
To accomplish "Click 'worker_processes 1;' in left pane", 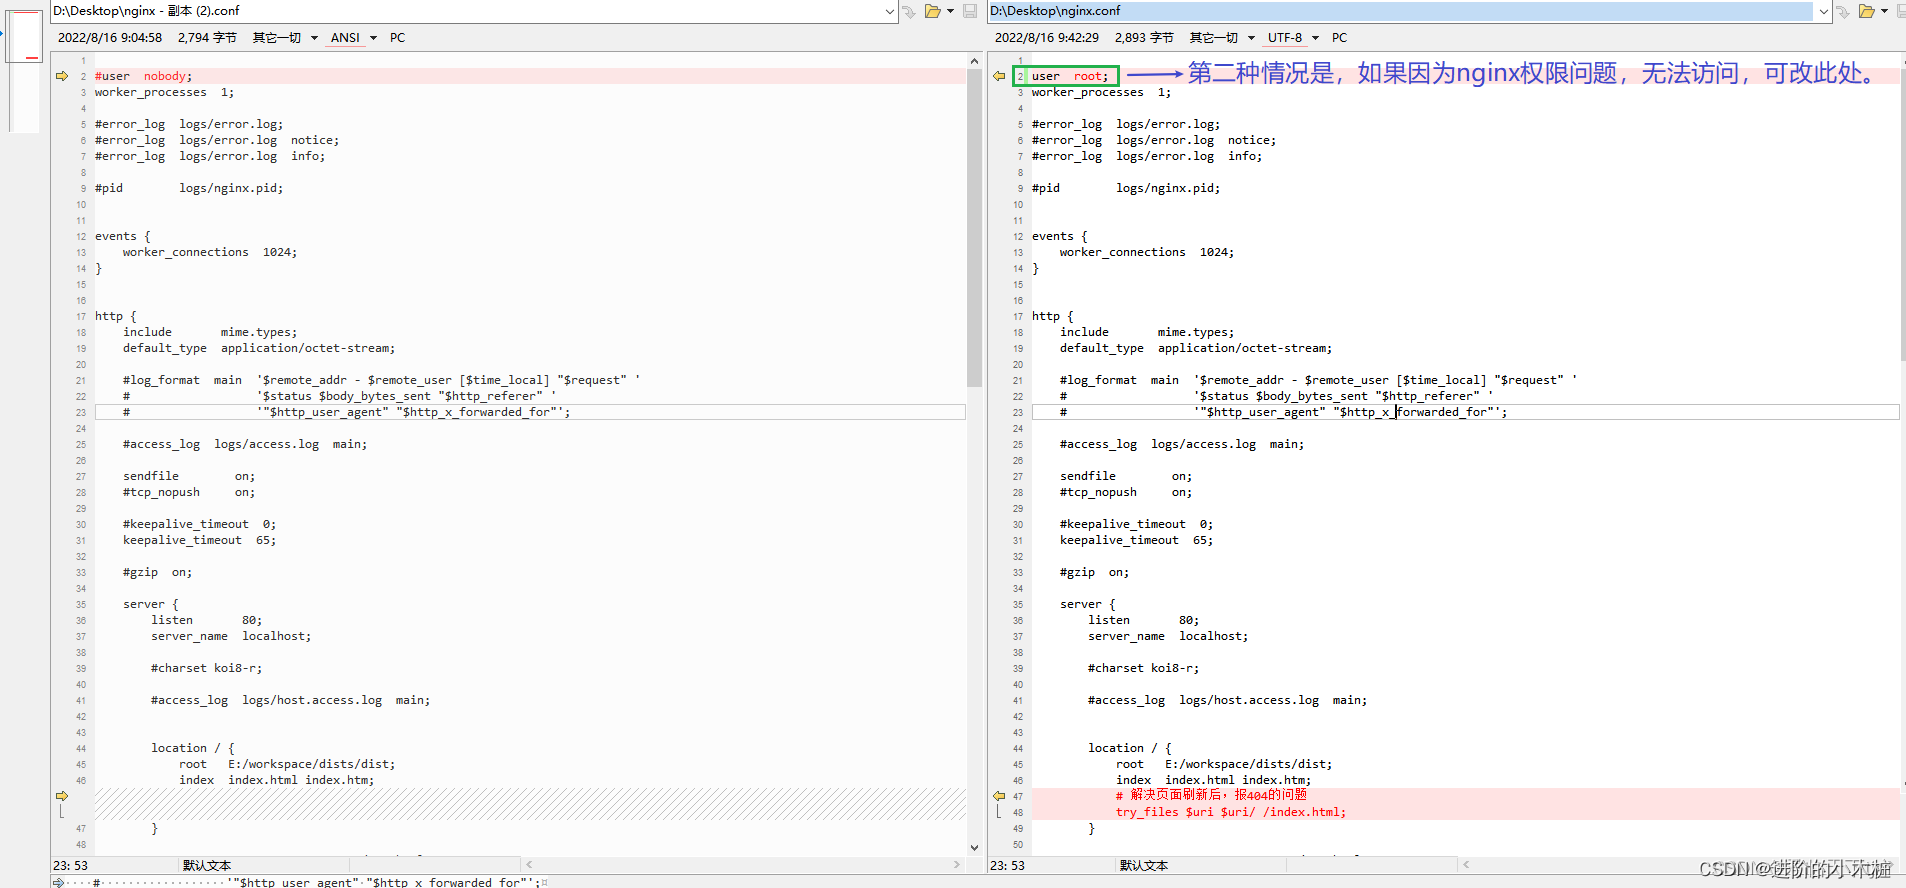I will pyautogui.click(x=165, y=92).
